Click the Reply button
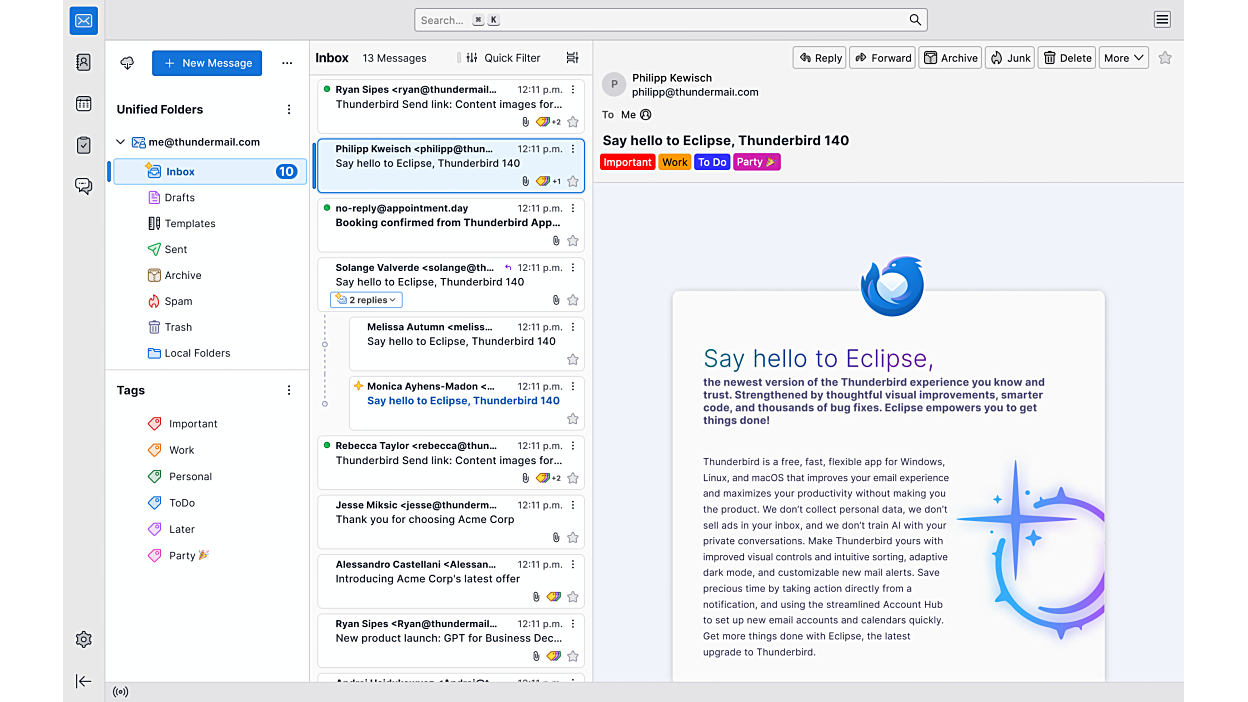 point(819,58)
